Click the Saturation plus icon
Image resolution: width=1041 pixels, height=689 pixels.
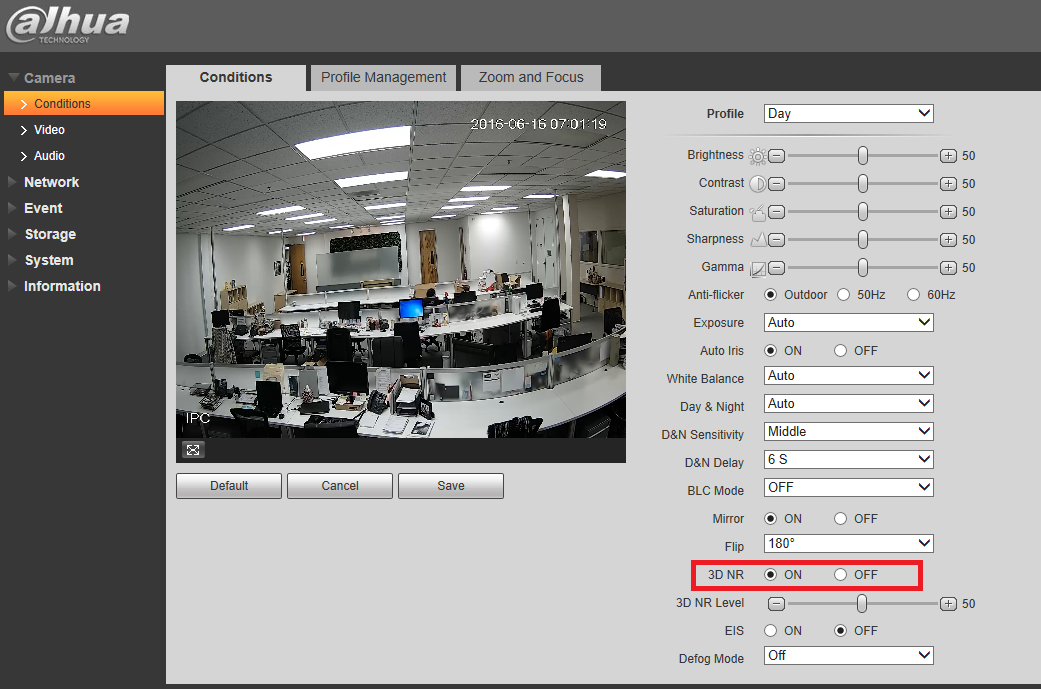(x=948, y=212)
